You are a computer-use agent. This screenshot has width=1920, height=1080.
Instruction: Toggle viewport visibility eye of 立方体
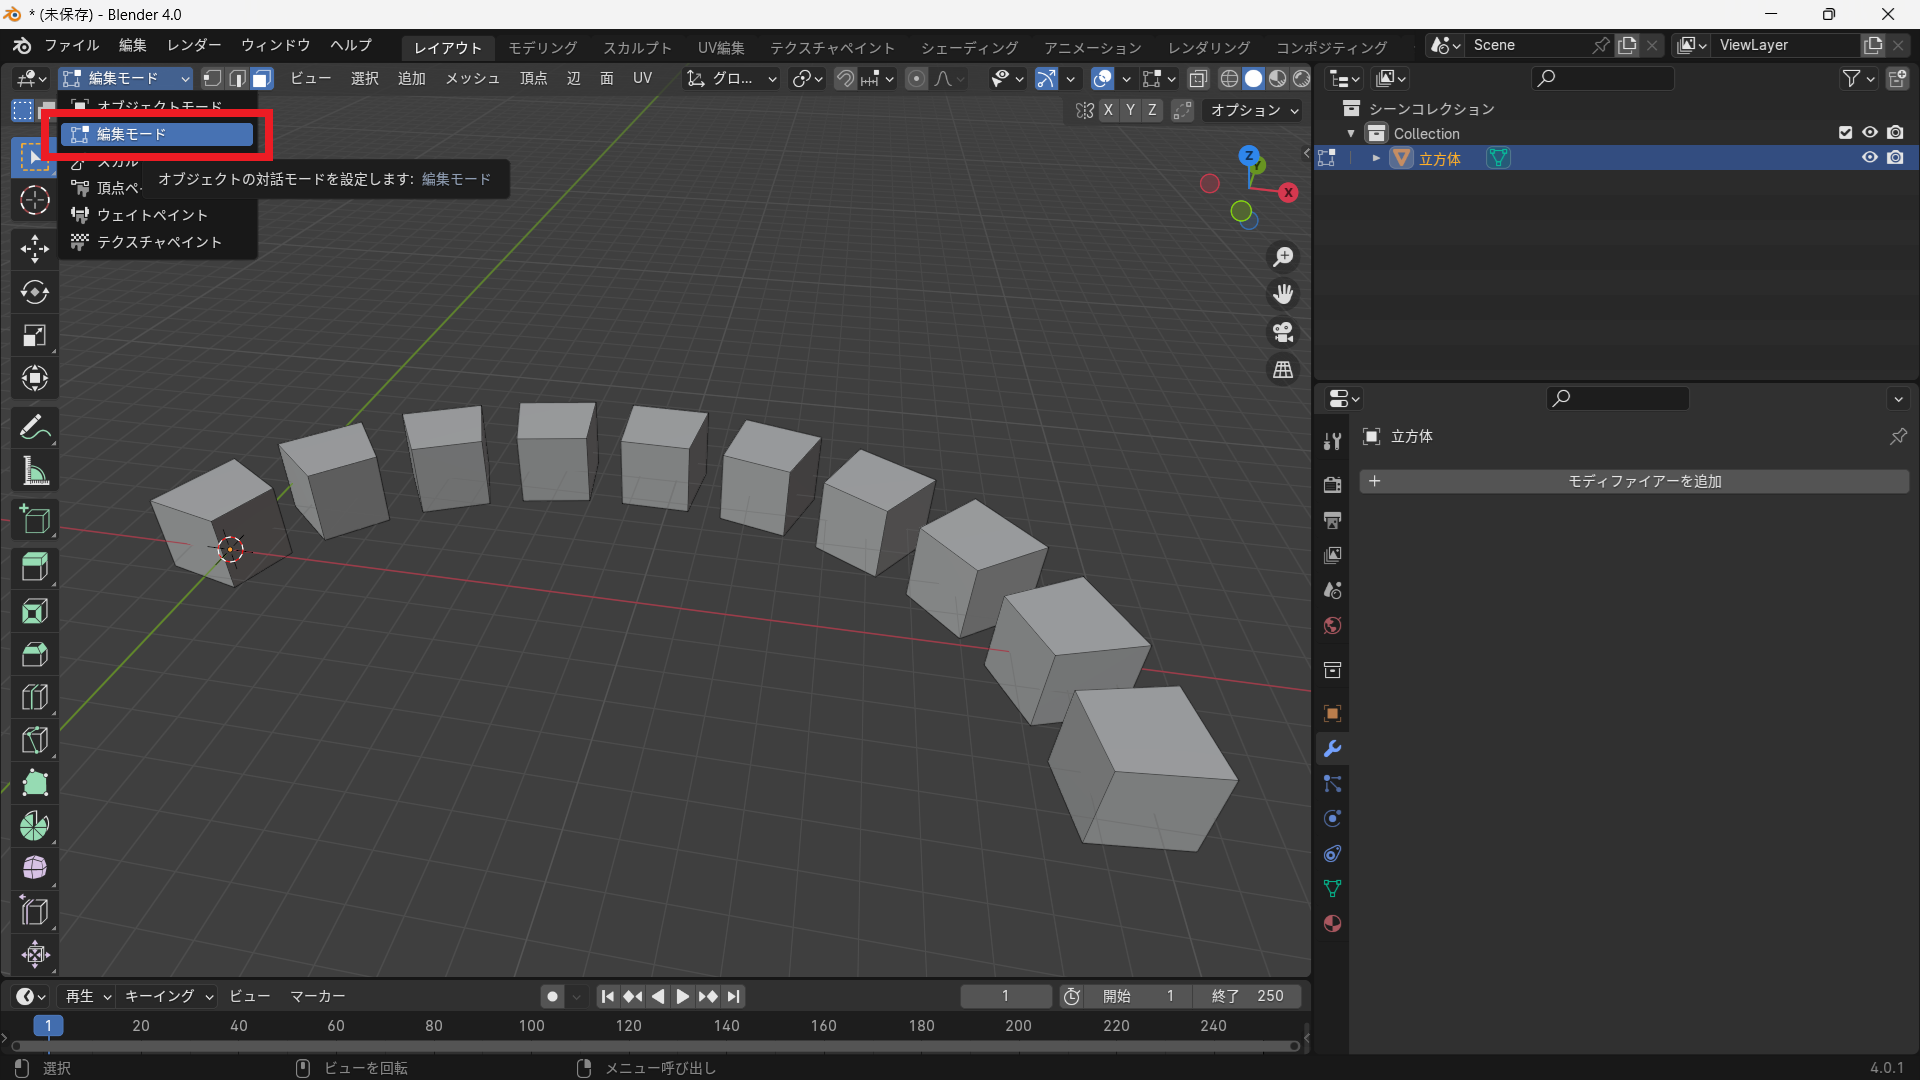(x=1869, y=158)
